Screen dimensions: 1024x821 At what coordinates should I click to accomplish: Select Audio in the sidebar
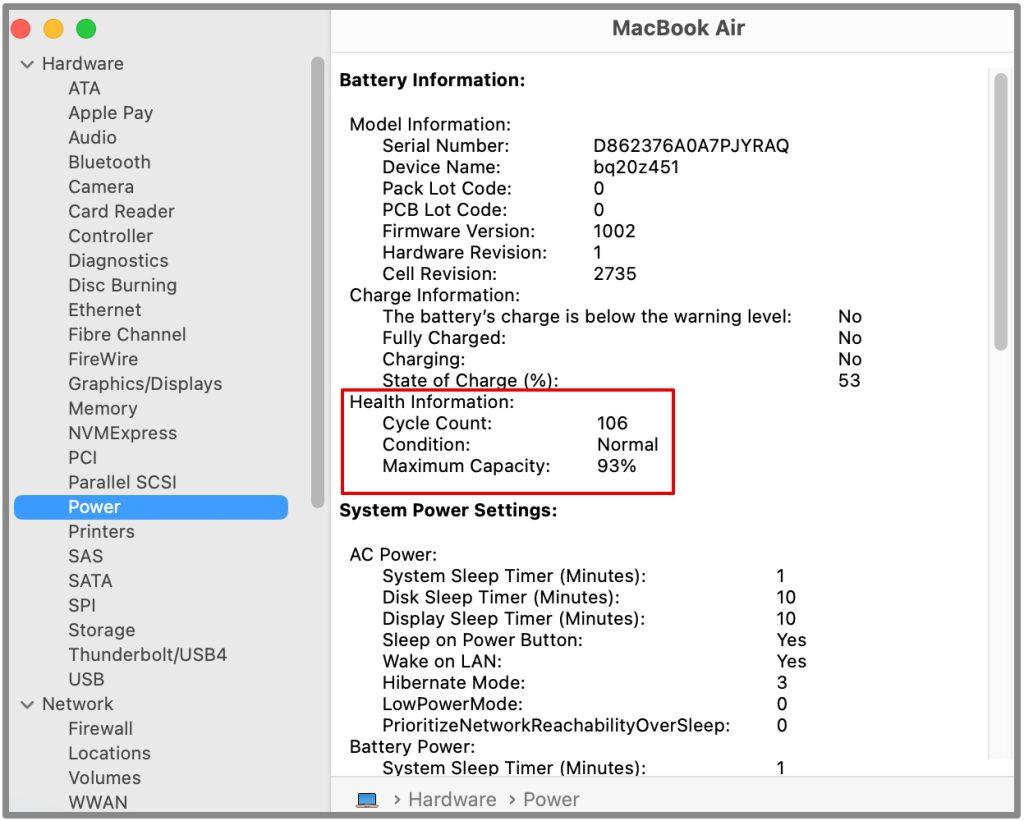click(93, 138)
